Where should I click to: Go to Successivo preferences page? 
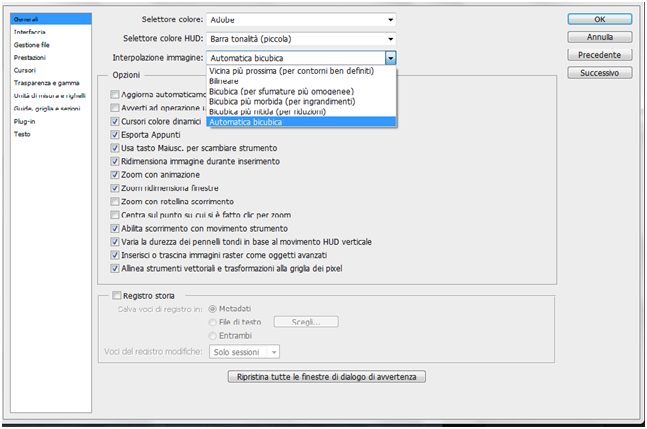tap(600, 73)
